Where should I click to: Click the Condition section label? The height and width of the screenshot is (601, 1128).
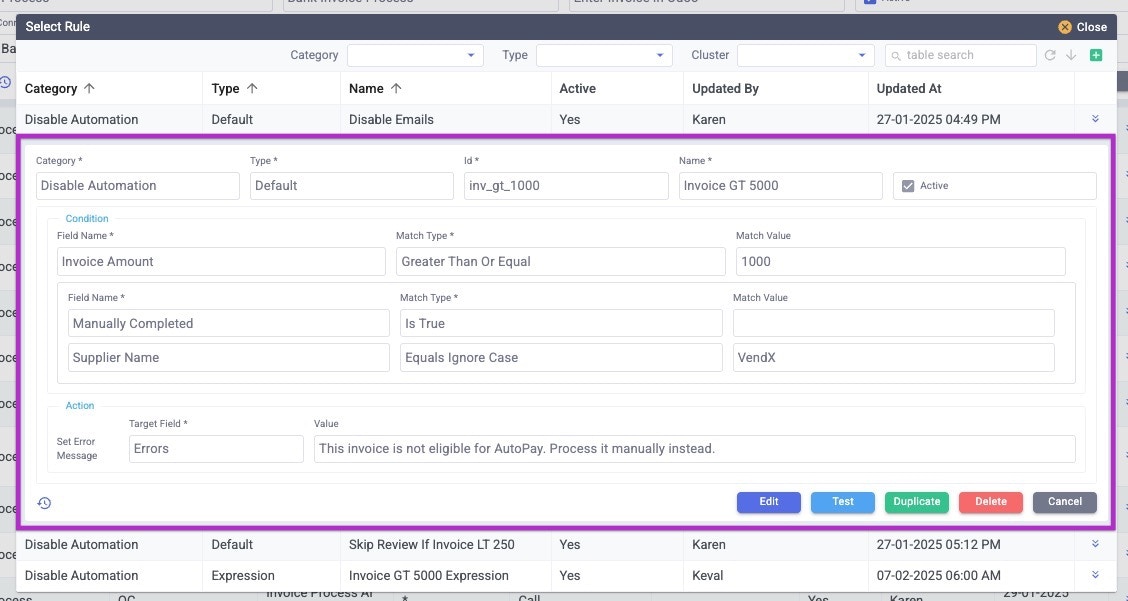(87, 219)
